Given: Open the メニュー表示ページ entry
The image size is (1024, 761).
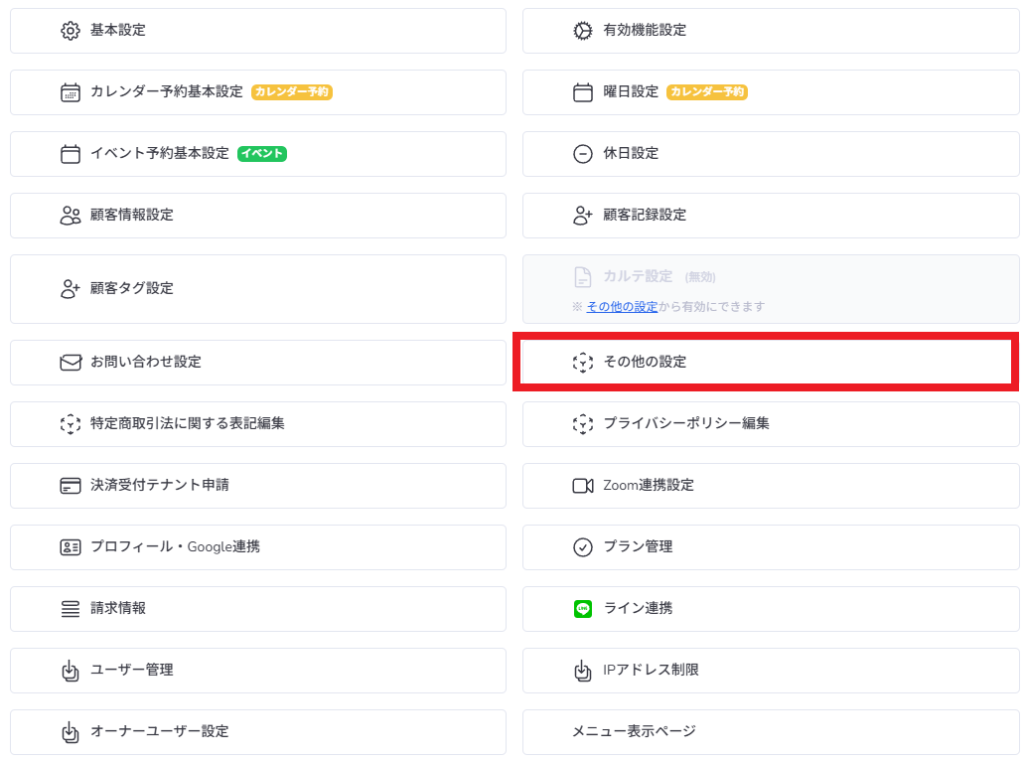Looking at the screenshot, I should click(633, 732).
